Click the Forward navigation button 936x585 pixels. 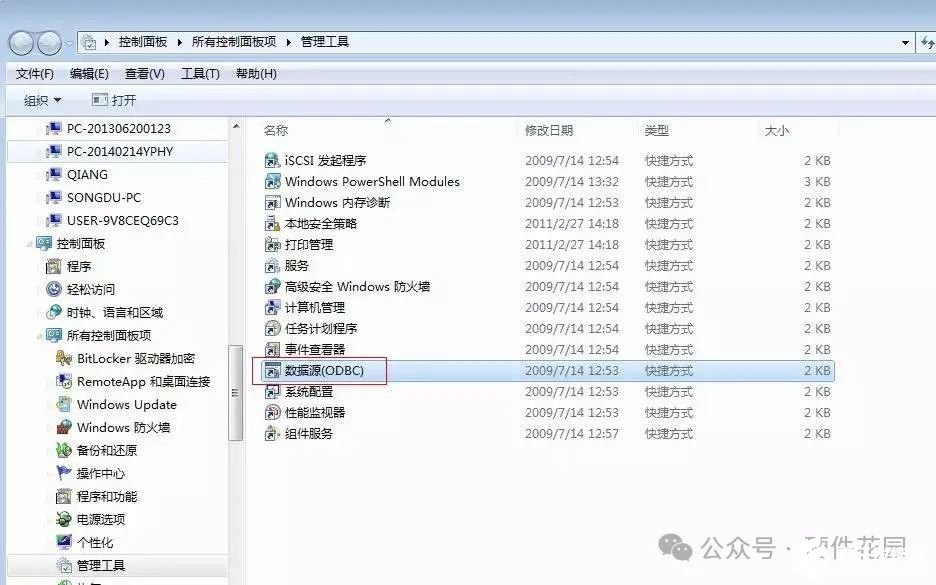pyautogui.click(x=49, y=42)
